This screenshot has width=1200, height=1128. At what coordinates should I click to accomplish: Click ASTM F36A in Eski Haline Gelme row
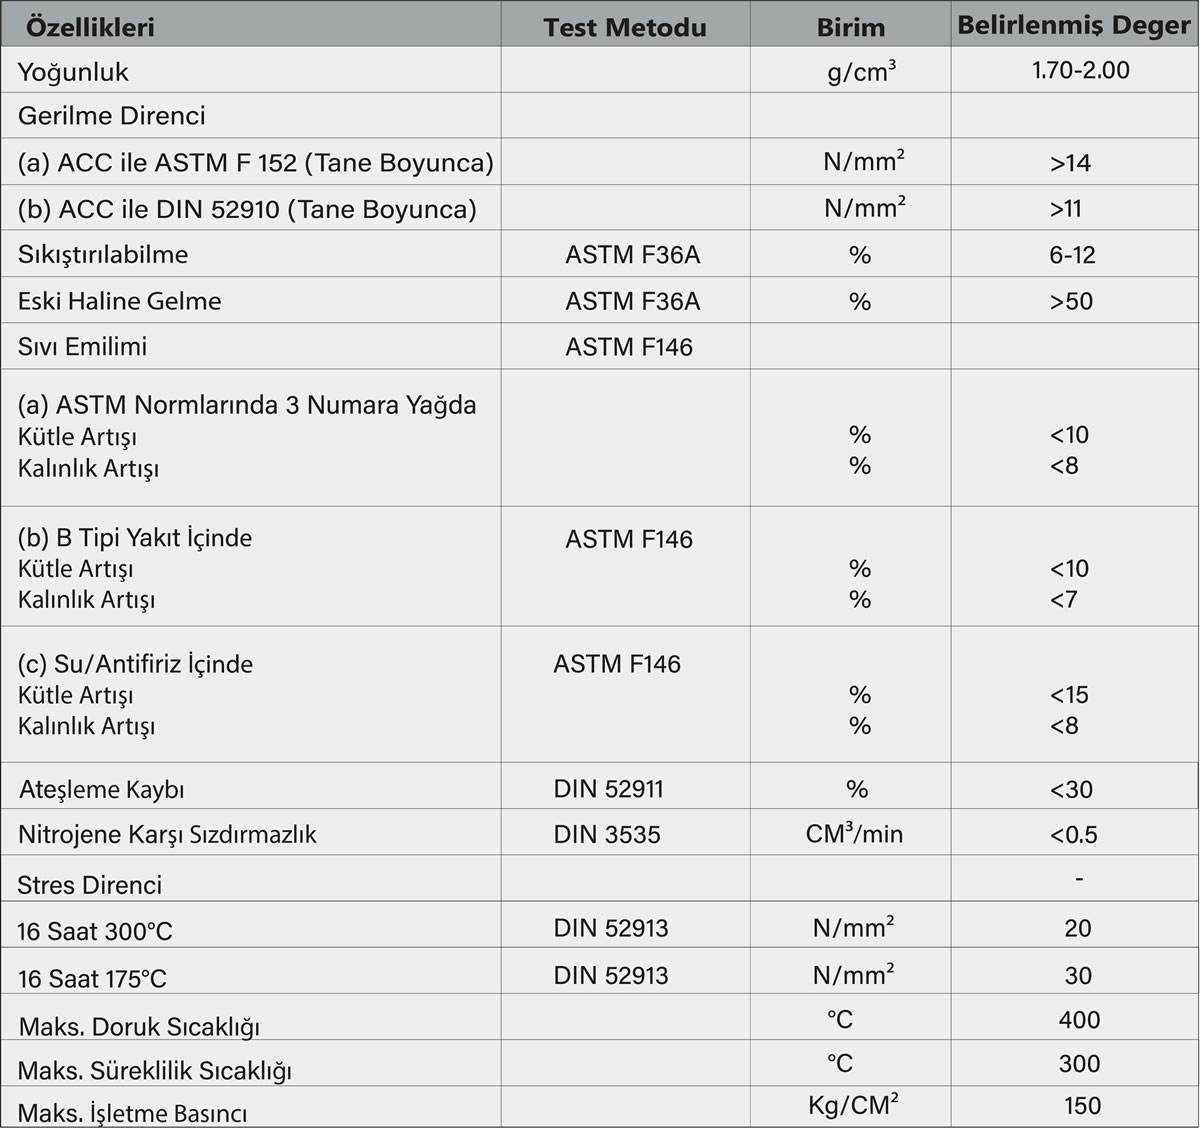coord(632,301)
